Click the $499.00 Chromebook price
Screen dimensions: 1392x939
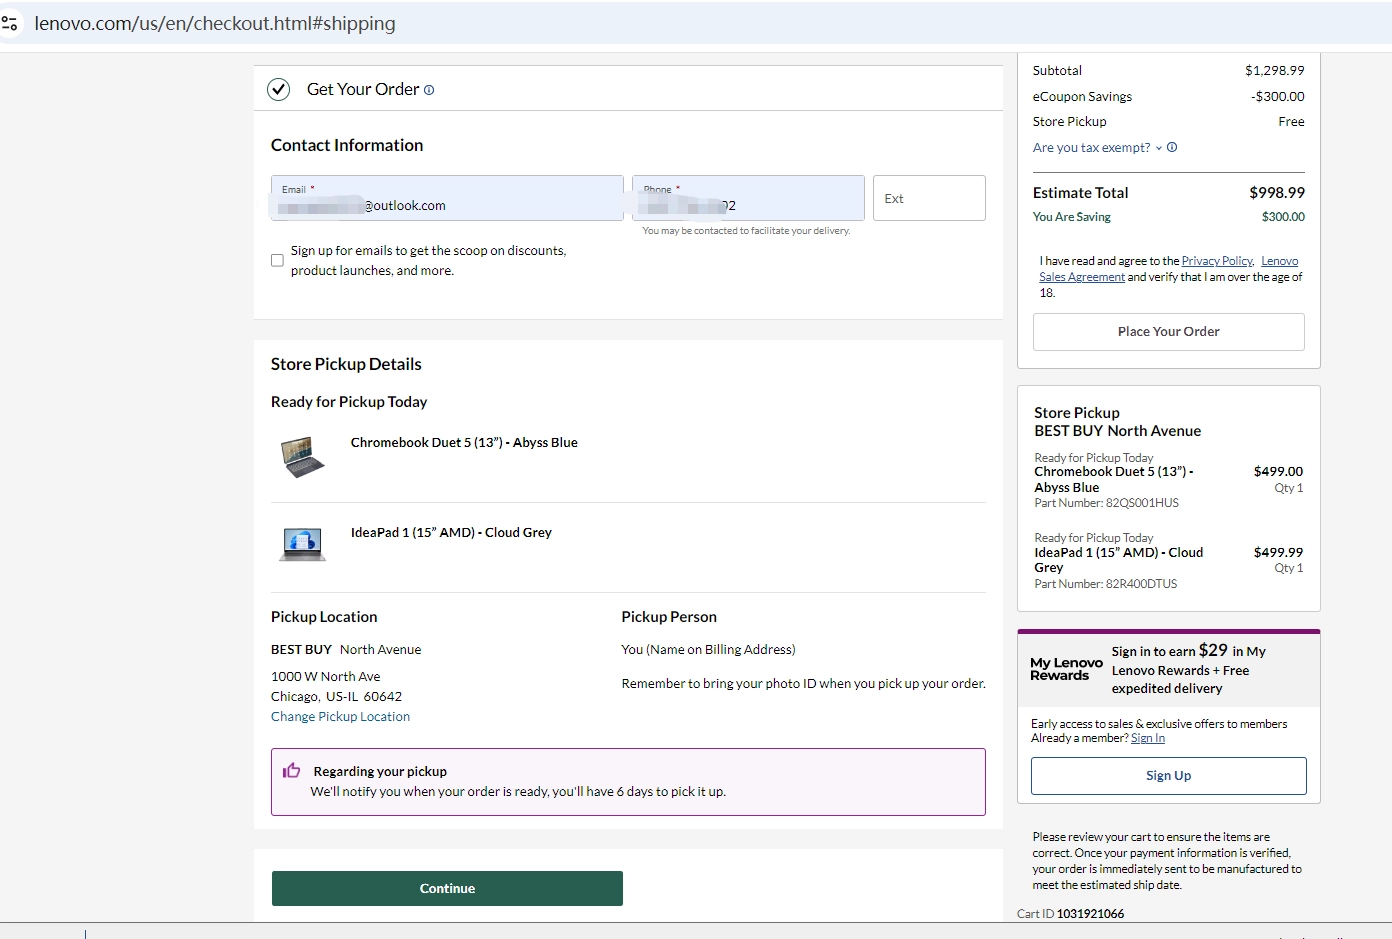(x=1278, y=472)
